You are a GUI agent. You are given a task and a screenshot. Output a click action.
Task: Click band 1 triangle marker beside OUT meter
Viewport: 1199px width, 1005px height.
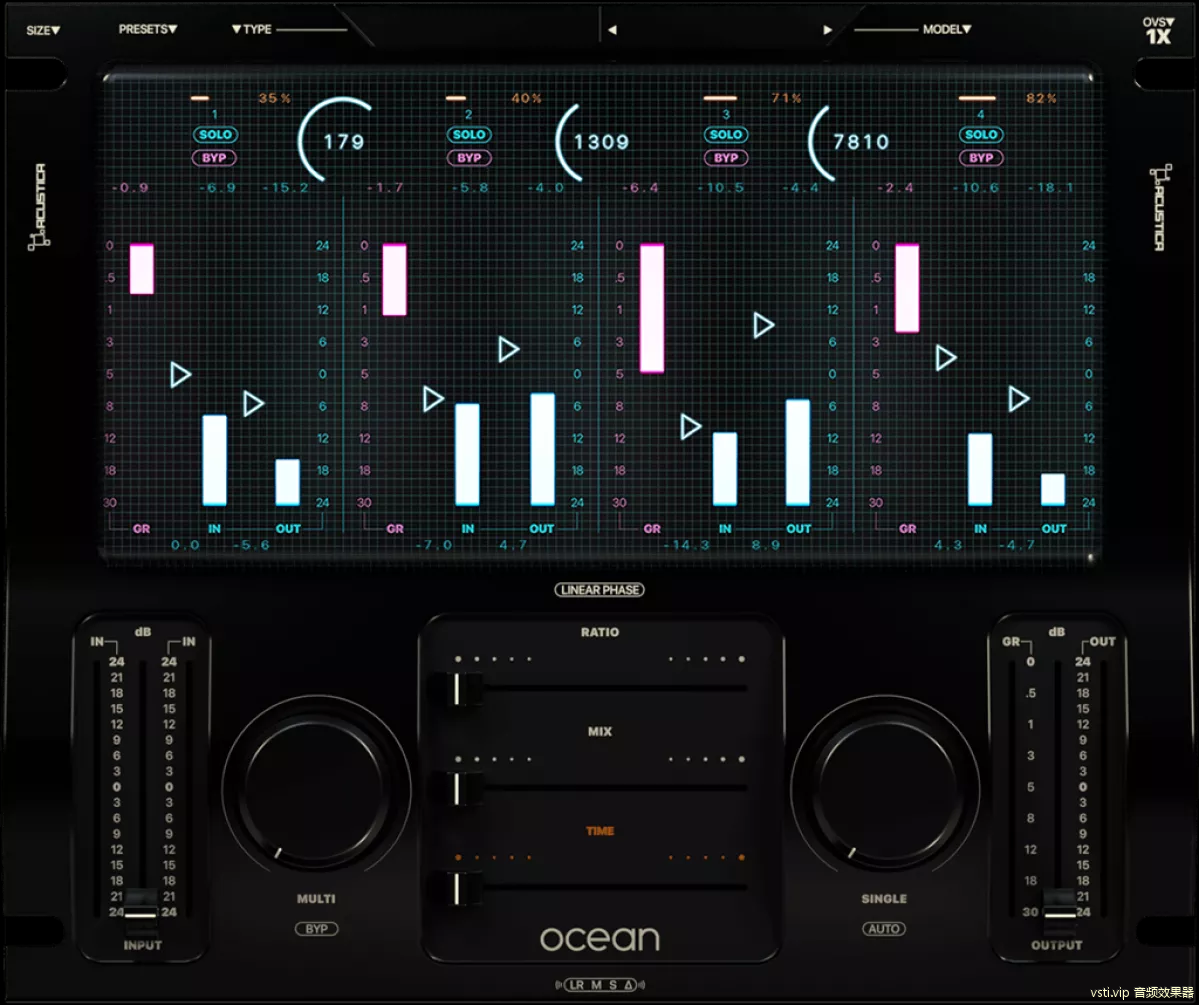coord(253,403)
